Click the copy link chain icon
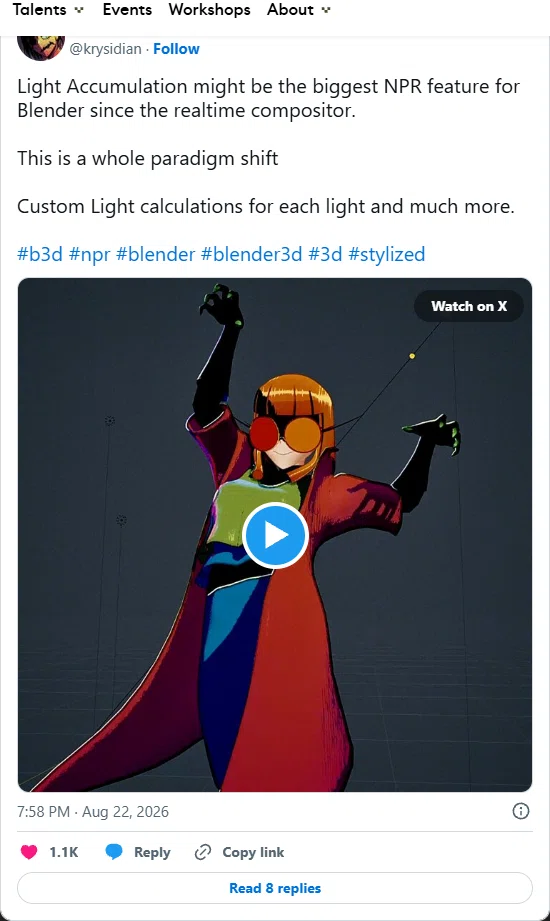 pos(203,852)
